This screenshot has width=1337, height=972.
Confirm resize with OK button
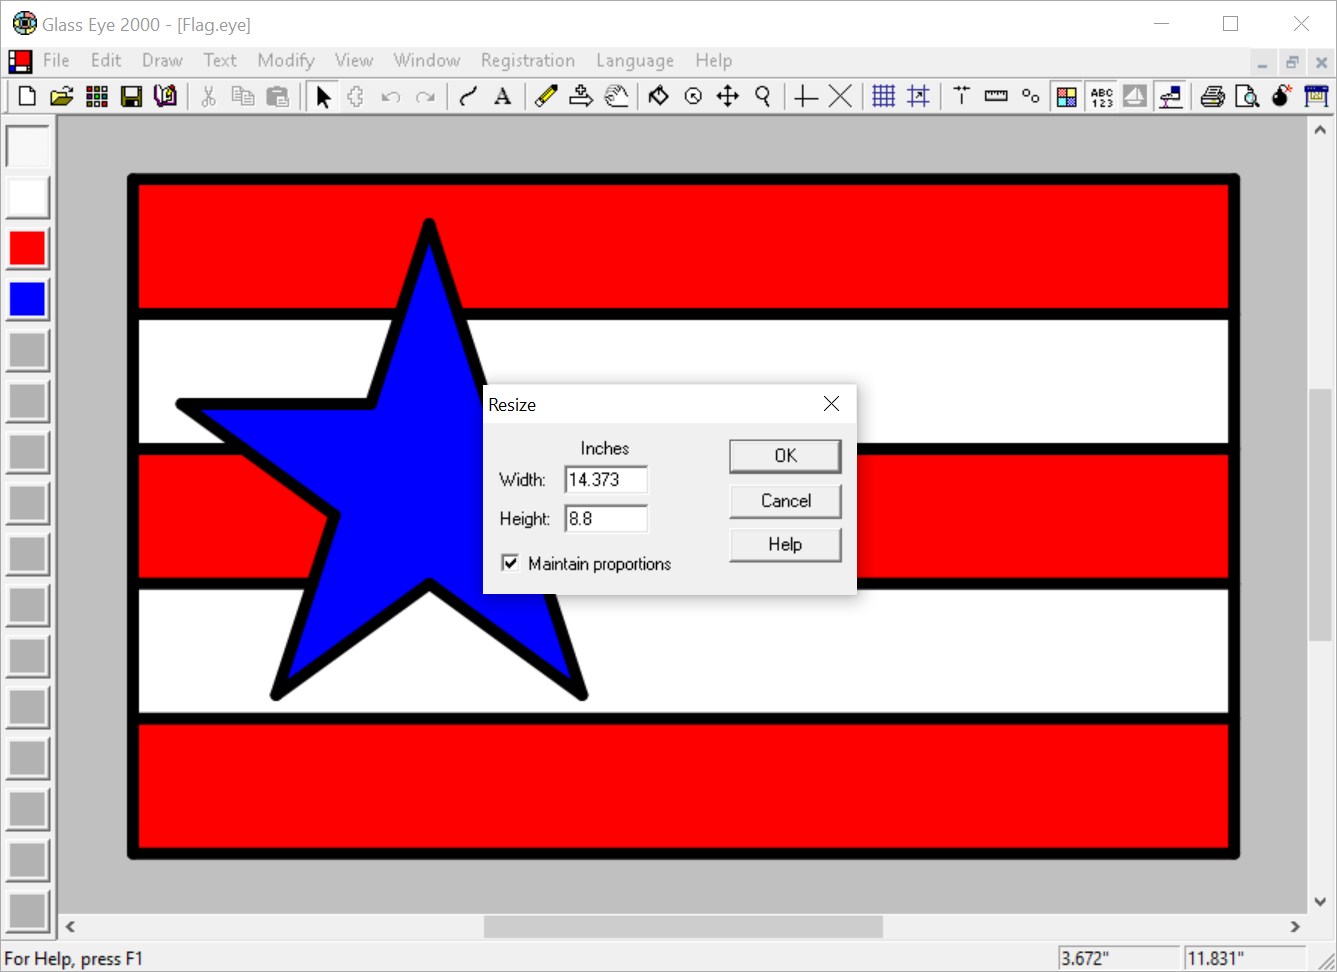(785, 456)
